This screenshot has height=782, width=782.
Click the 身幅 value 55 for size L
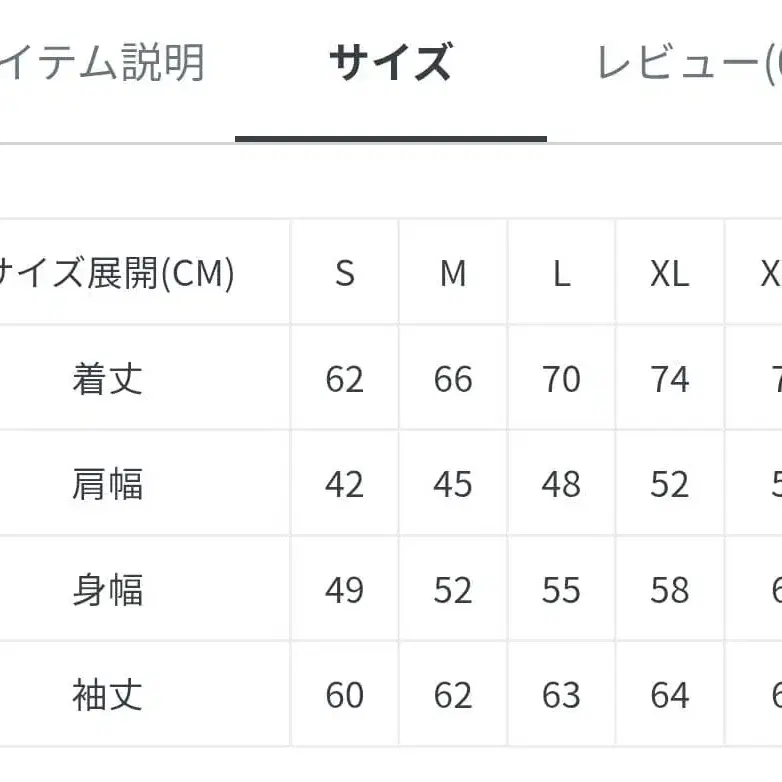point(561,590)
